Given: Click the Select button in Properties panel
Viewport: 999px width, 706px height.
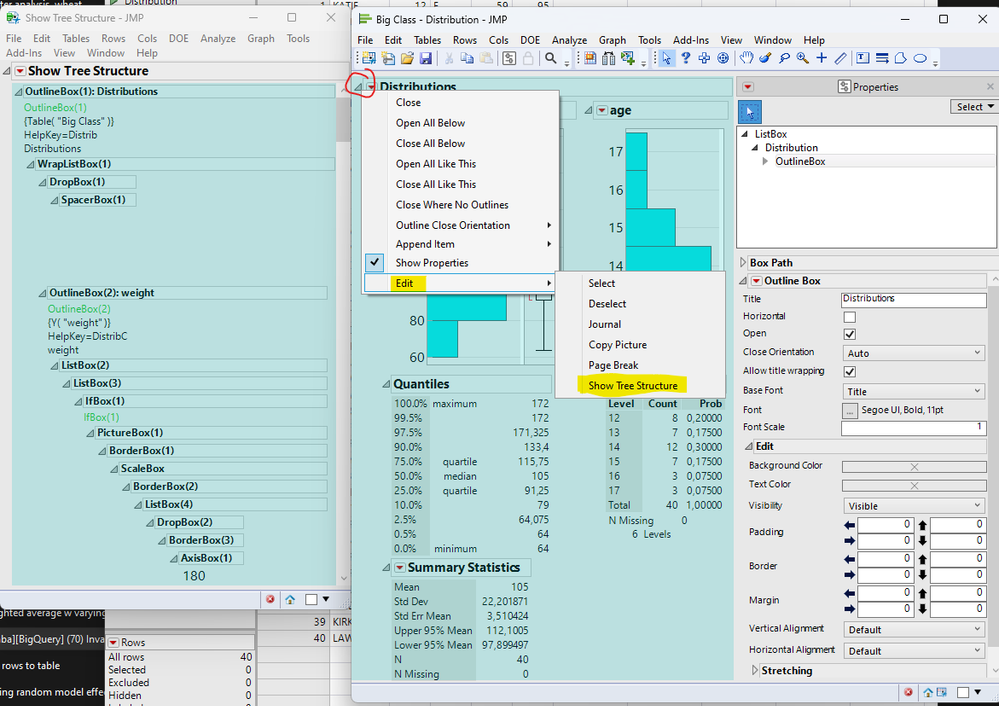Looking at the screenshot, I should (x=975, y=107).
